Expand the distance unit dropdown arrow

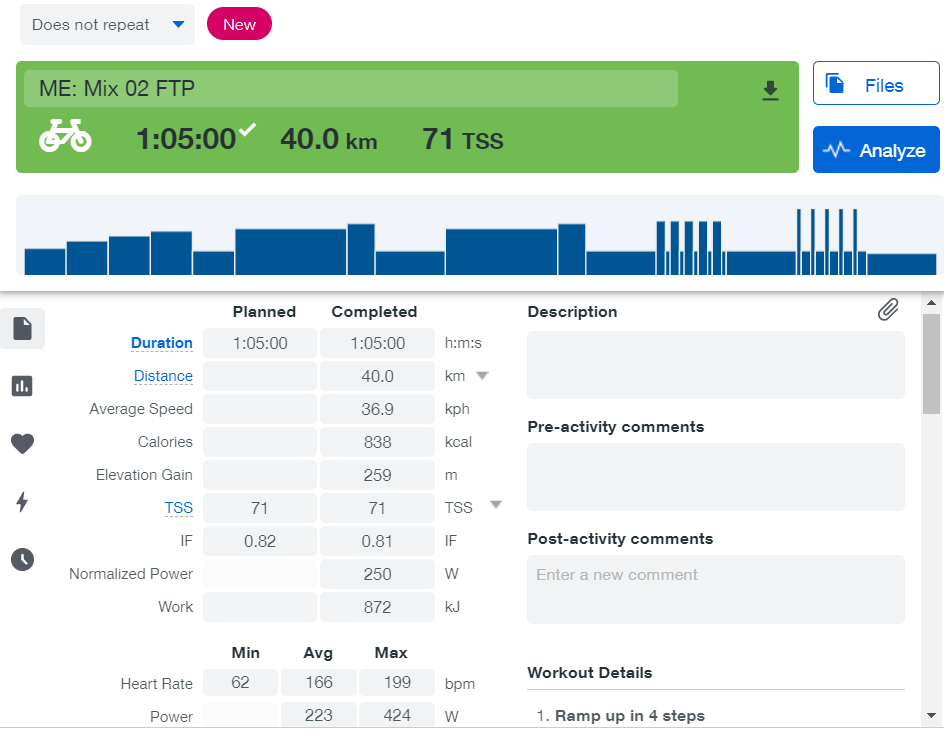[x=481, y=376]
